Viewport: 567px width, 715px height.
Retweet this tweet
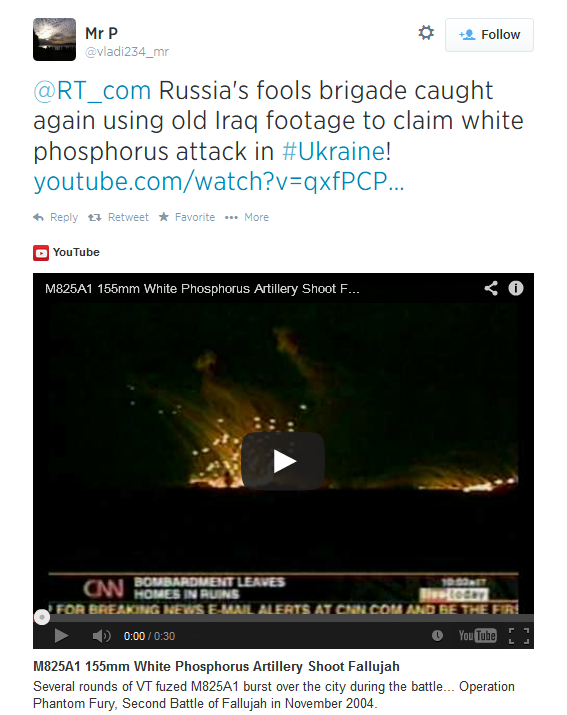pos(119,218)
